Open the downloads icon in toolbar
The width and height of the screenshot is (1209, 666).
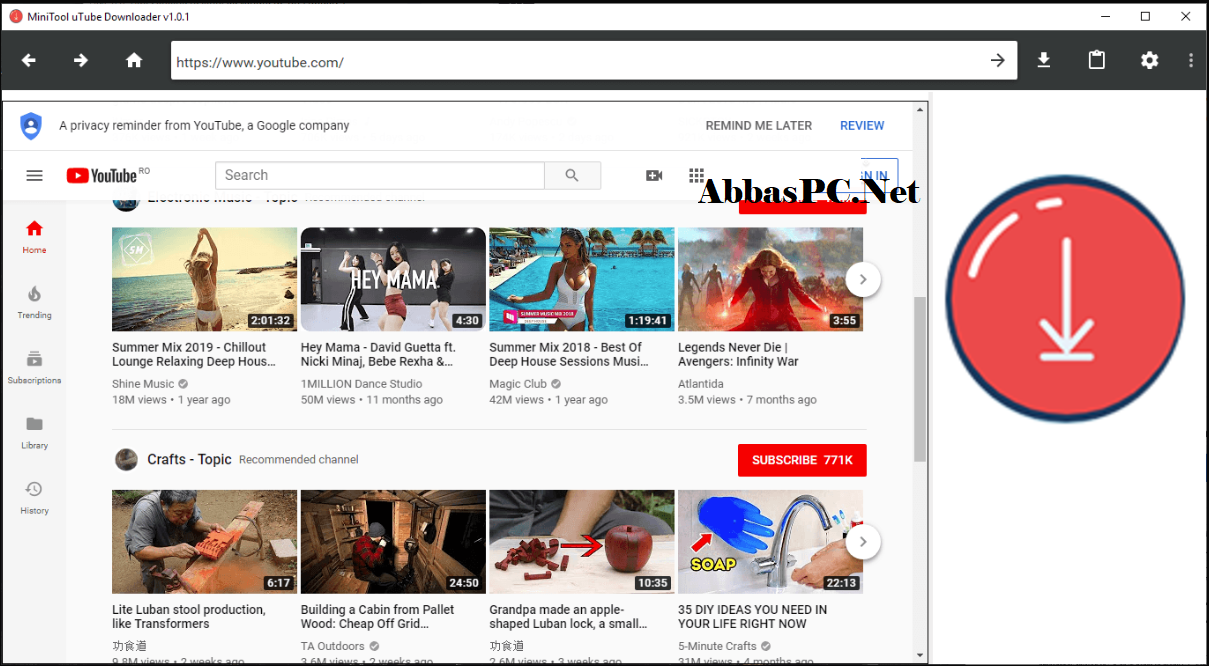pos(1044,61)
